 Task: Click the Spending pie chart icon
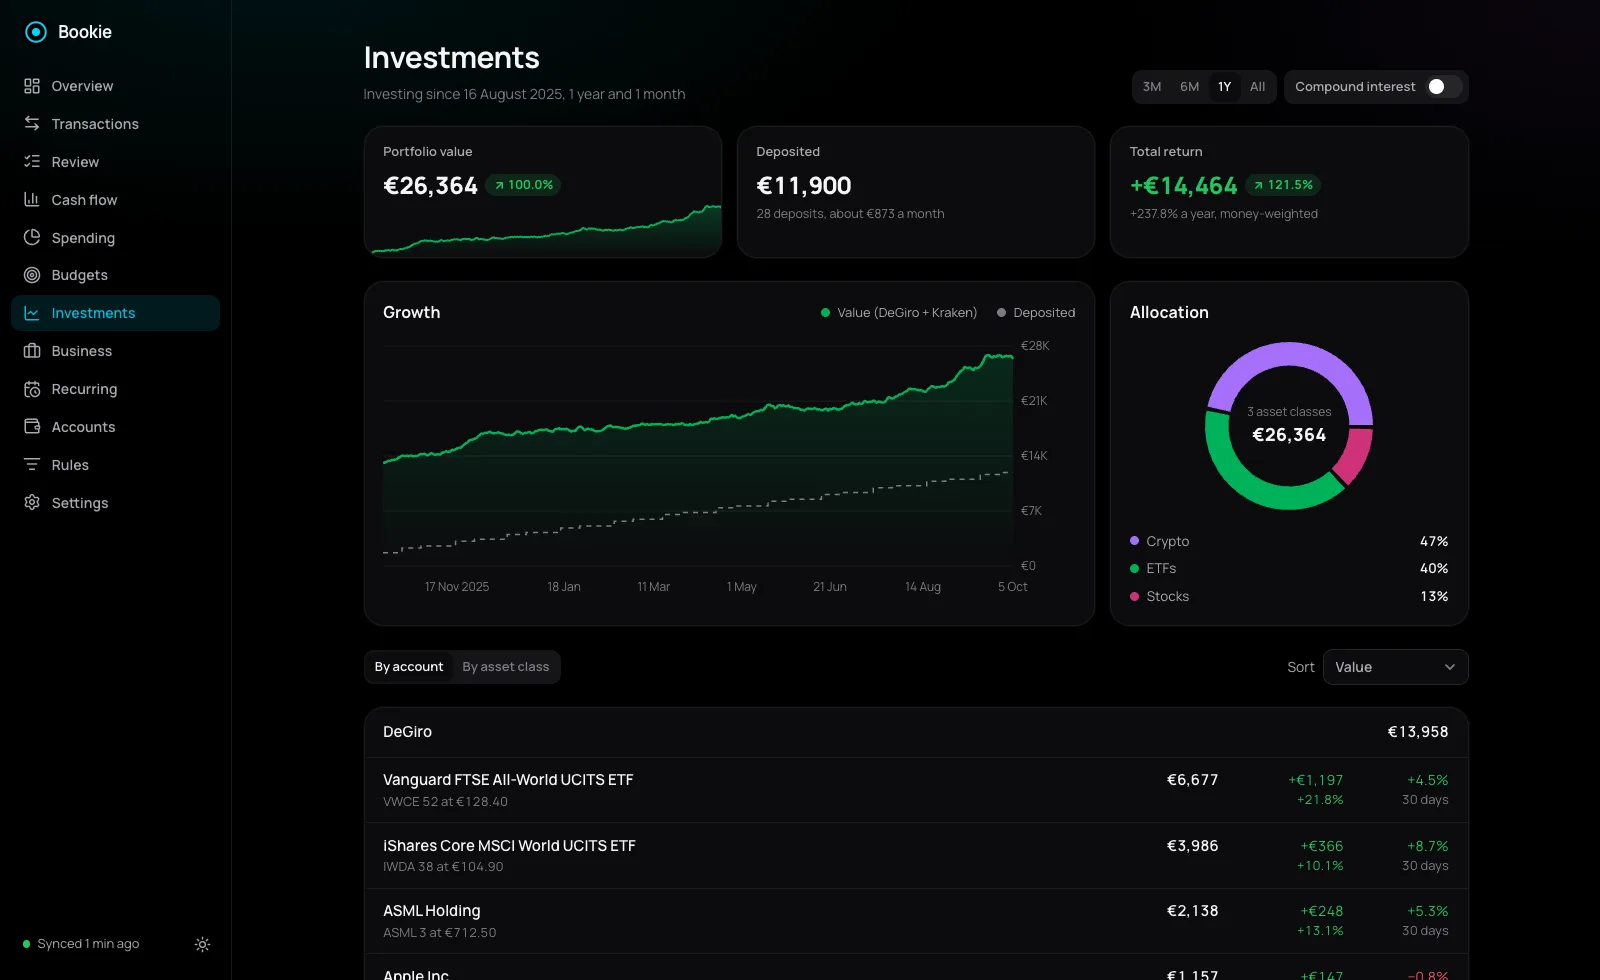[x=32, y=238]
